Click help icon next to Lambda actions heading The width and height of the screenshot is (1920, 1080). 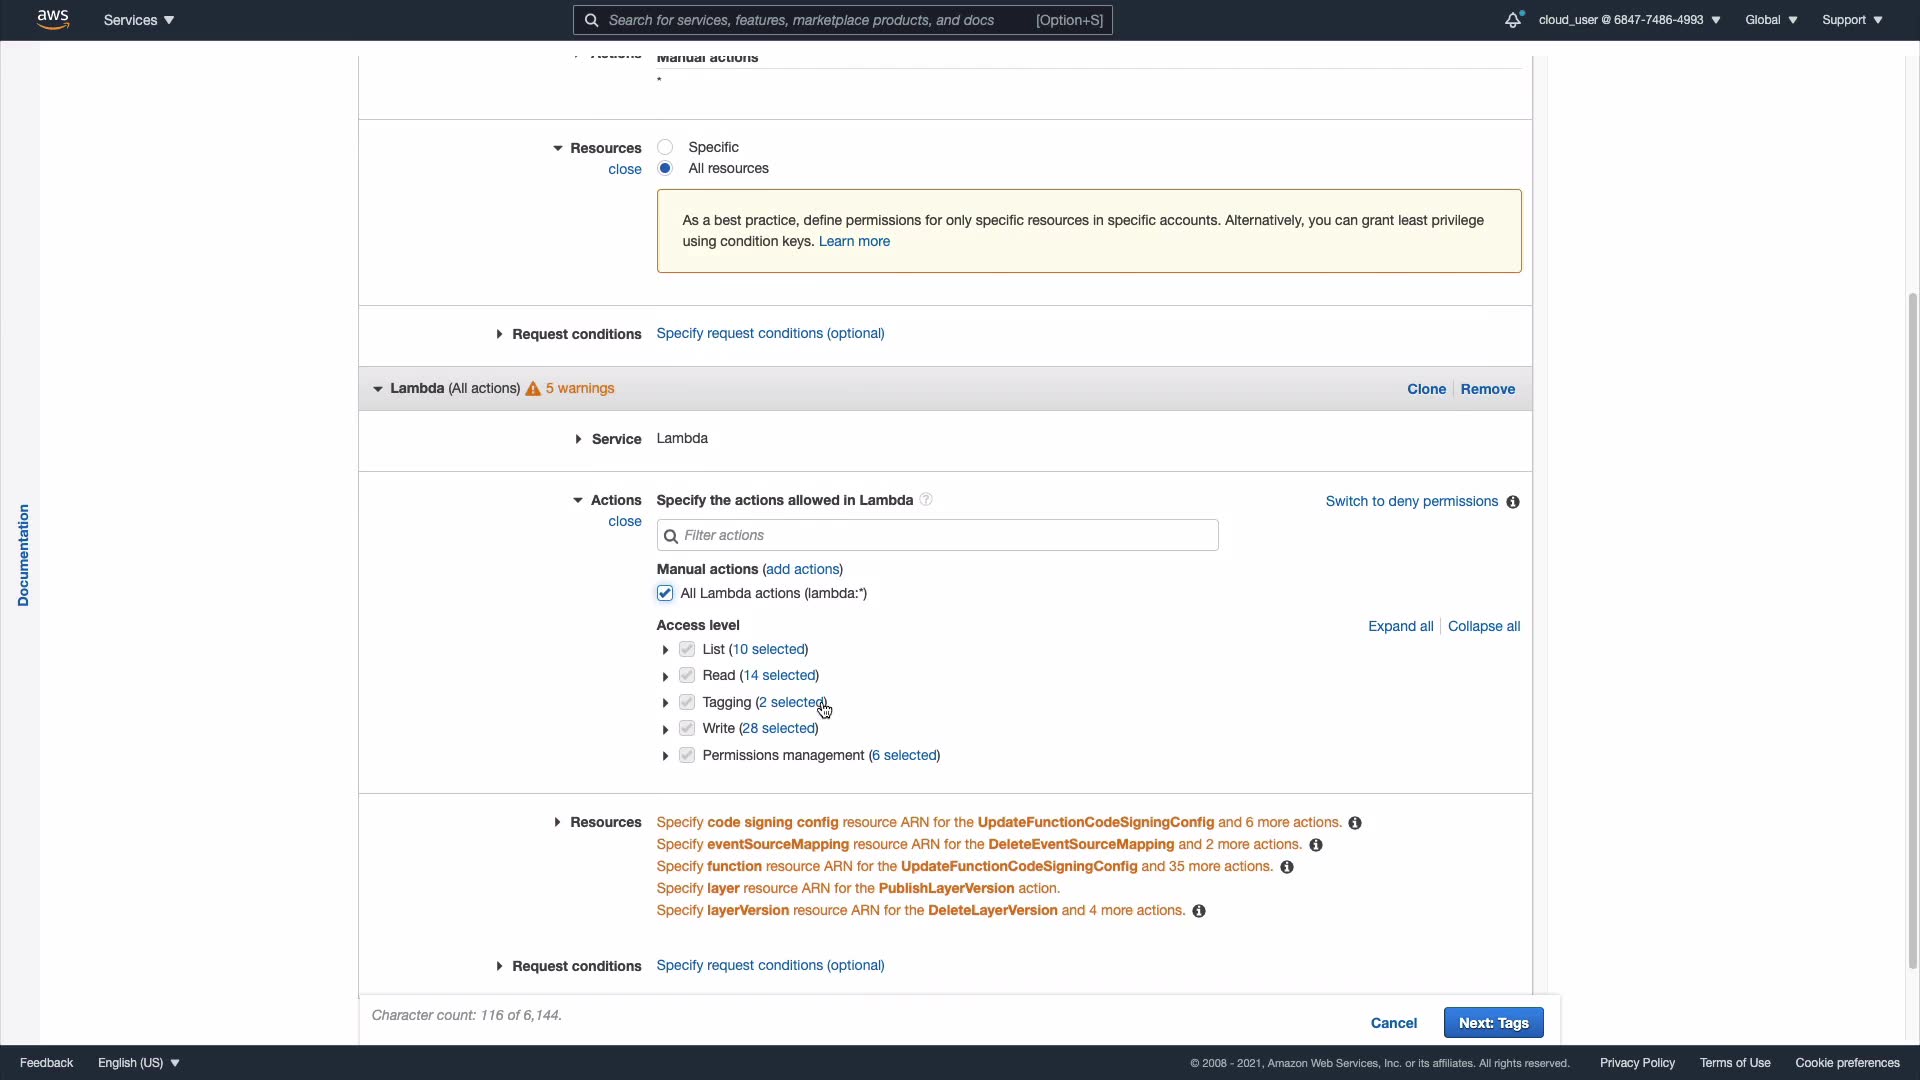(926, 500)
